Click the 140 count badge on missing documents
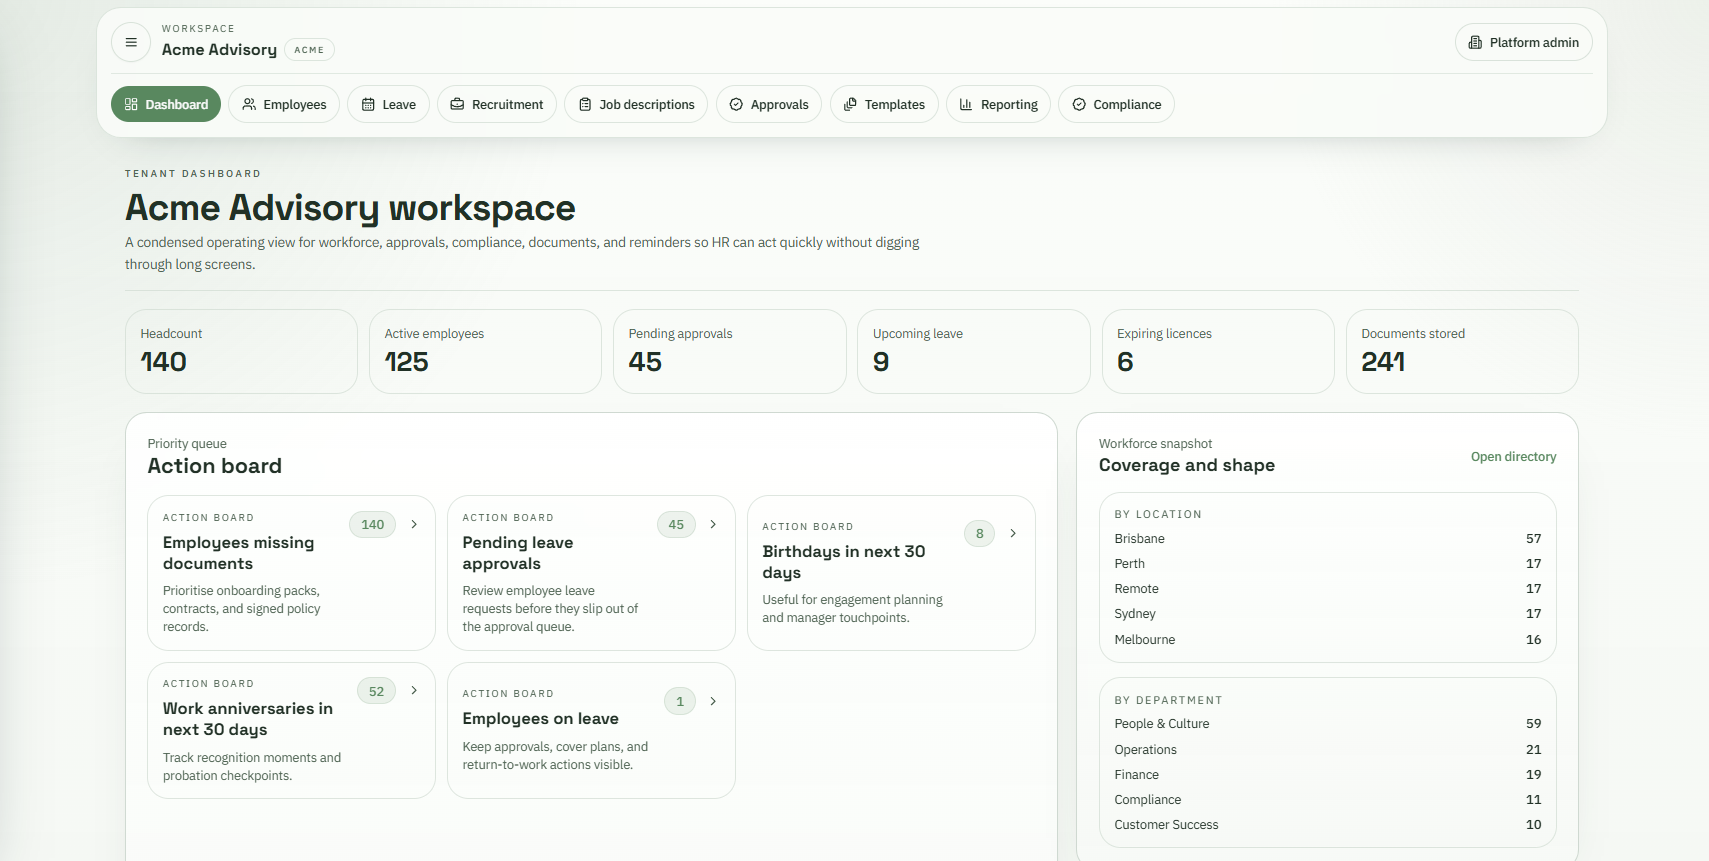This screenshot has width=1709, height=861. [373, 525]
